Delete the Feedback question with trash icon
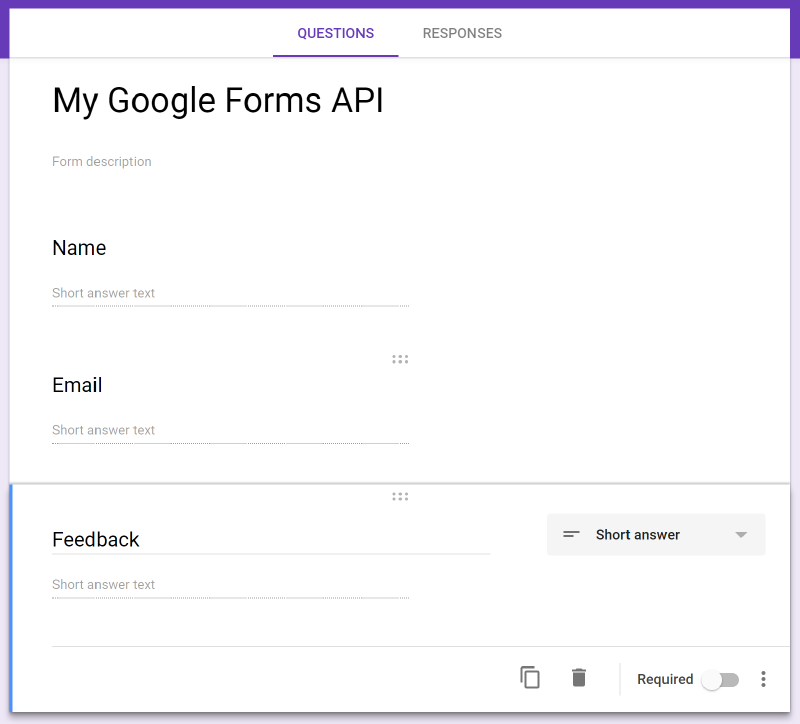The width and height of the screenshot is (800, 724). (579, 678)
